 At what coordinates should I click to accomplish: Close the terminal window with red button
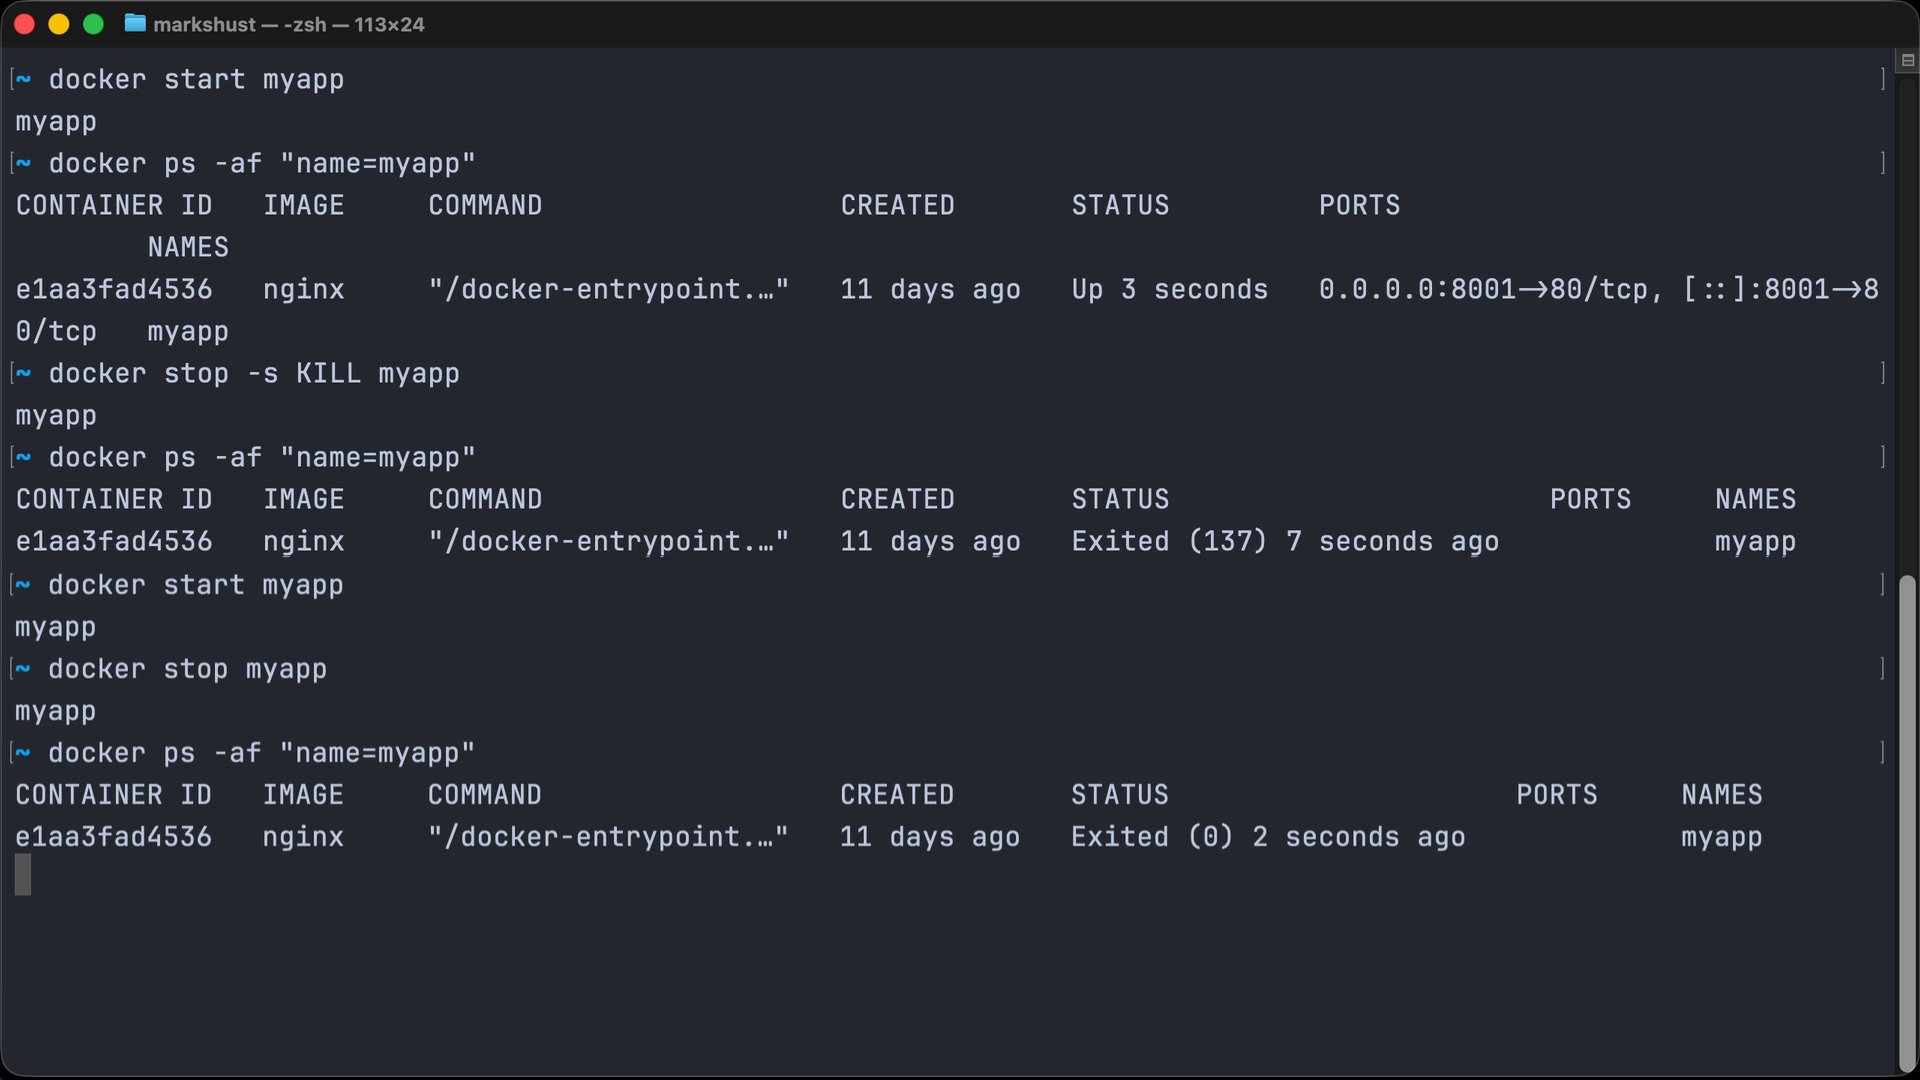(25, 24)
